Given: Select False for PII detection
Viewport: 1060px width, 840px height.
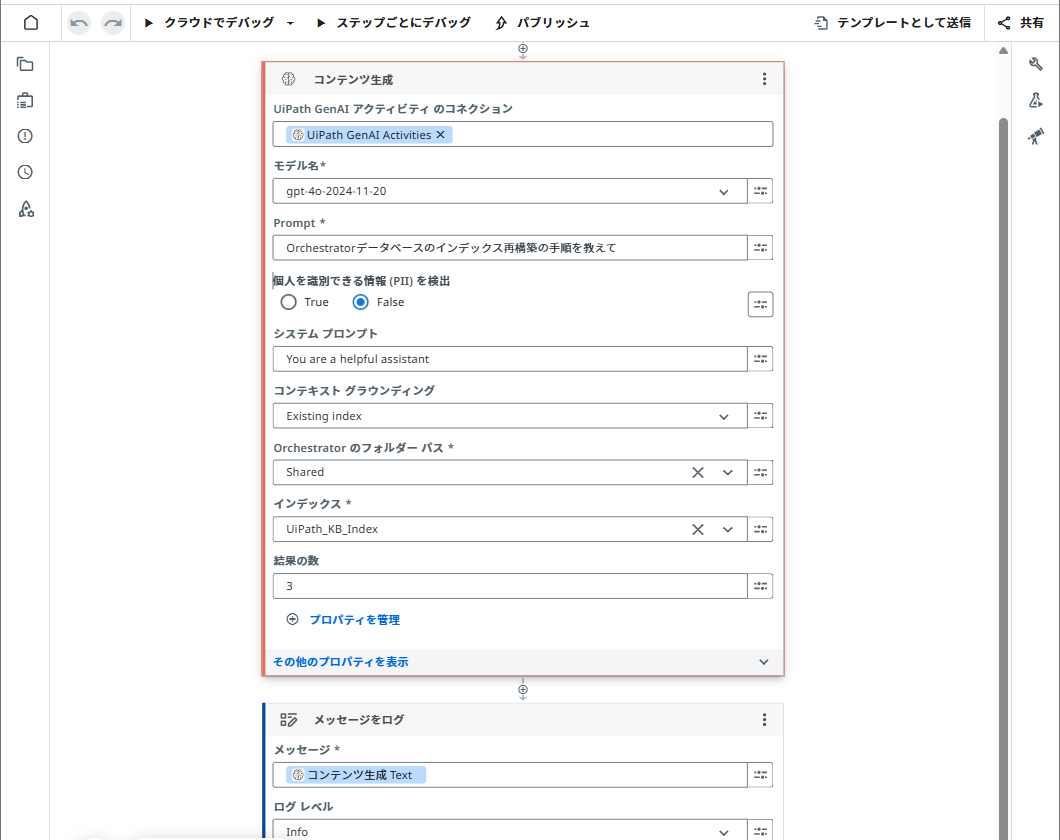Looking at the screenshot, I should pos(361,302).
